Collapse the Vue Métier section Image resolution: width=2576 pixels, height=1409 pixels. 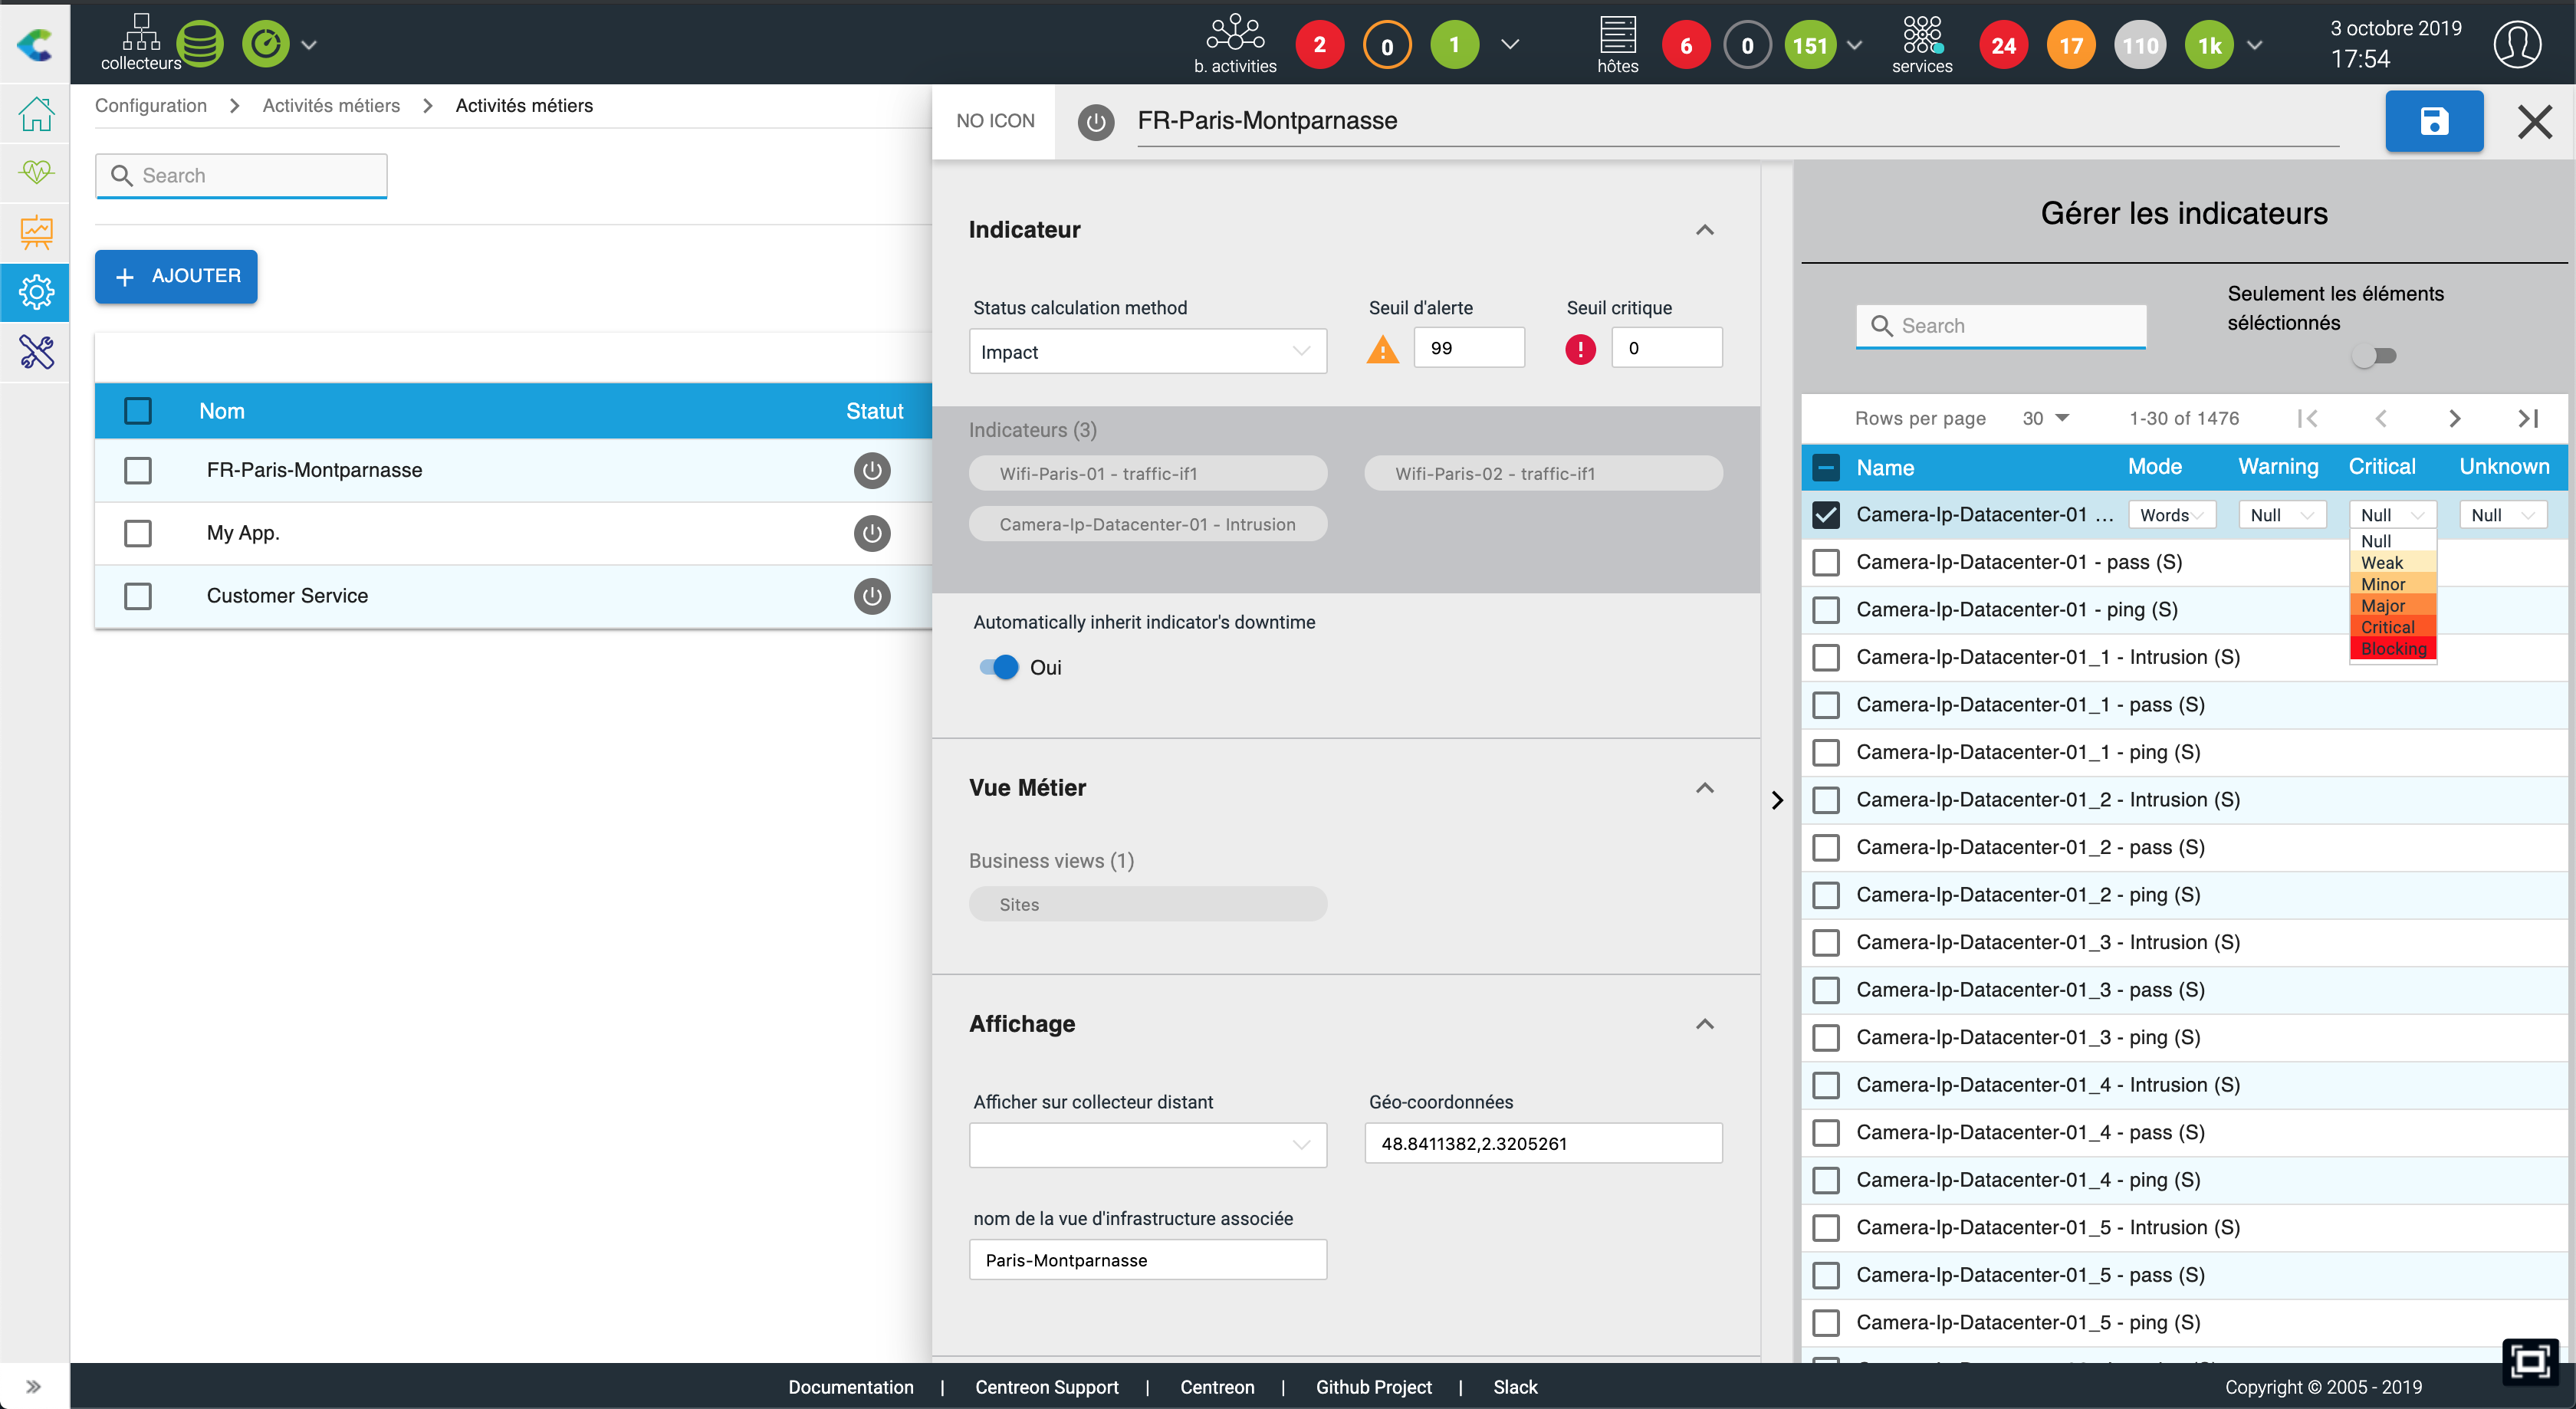click(1704, 788)
